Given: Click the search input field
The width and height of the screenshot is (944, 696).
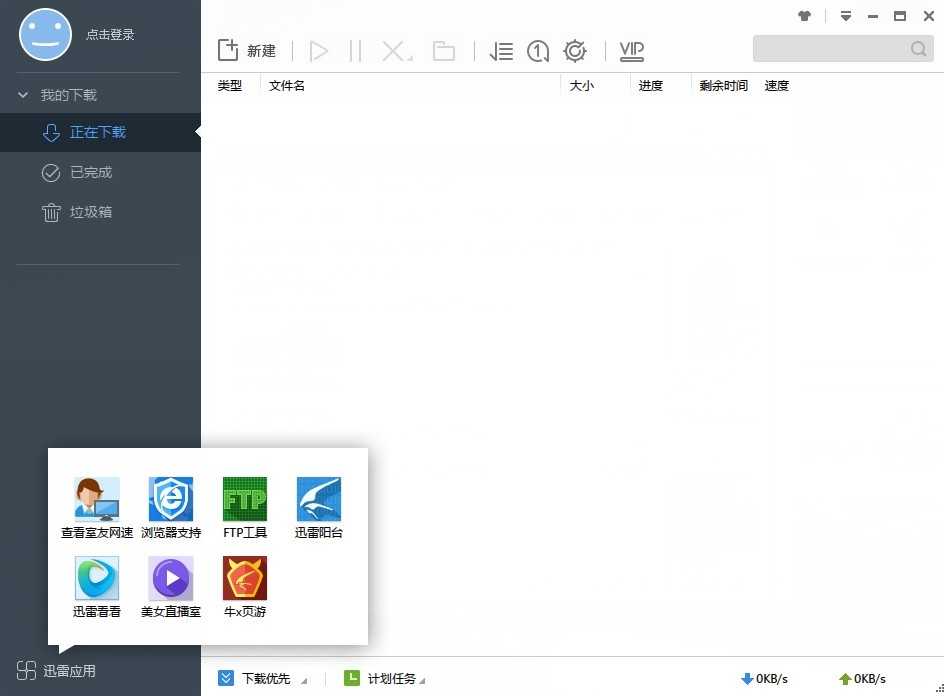Looking at the screenshot, I should pyautogui.click(x=830, y=49).
